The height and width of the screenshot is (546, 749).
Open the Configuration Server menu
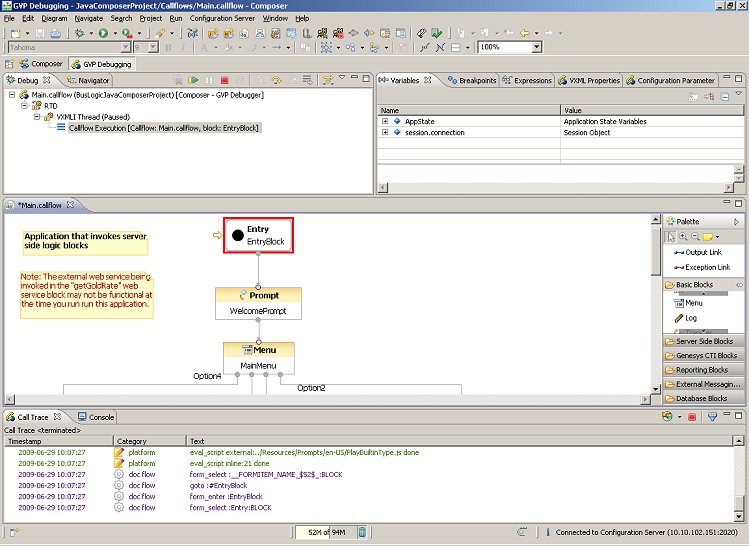[x=224, y=18]
